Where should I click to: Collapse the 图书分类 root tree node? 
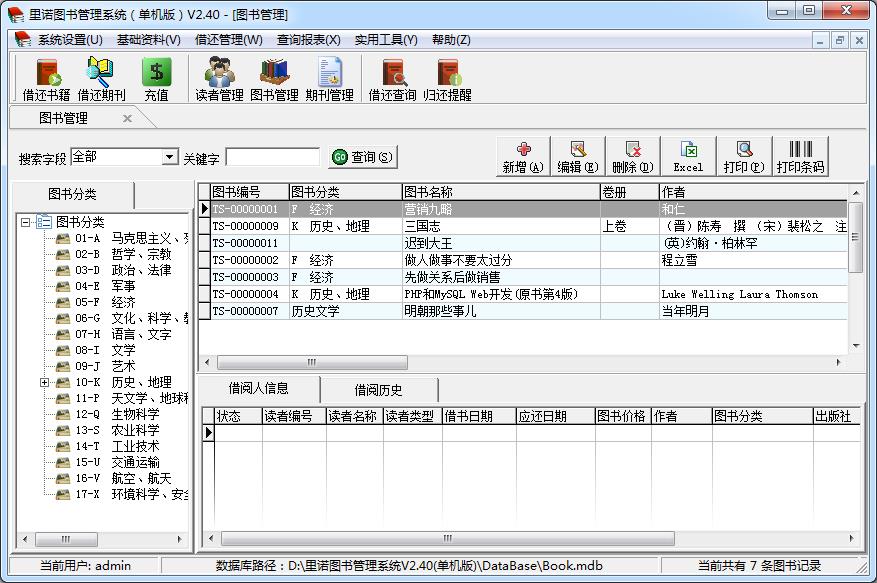[26, 222]
